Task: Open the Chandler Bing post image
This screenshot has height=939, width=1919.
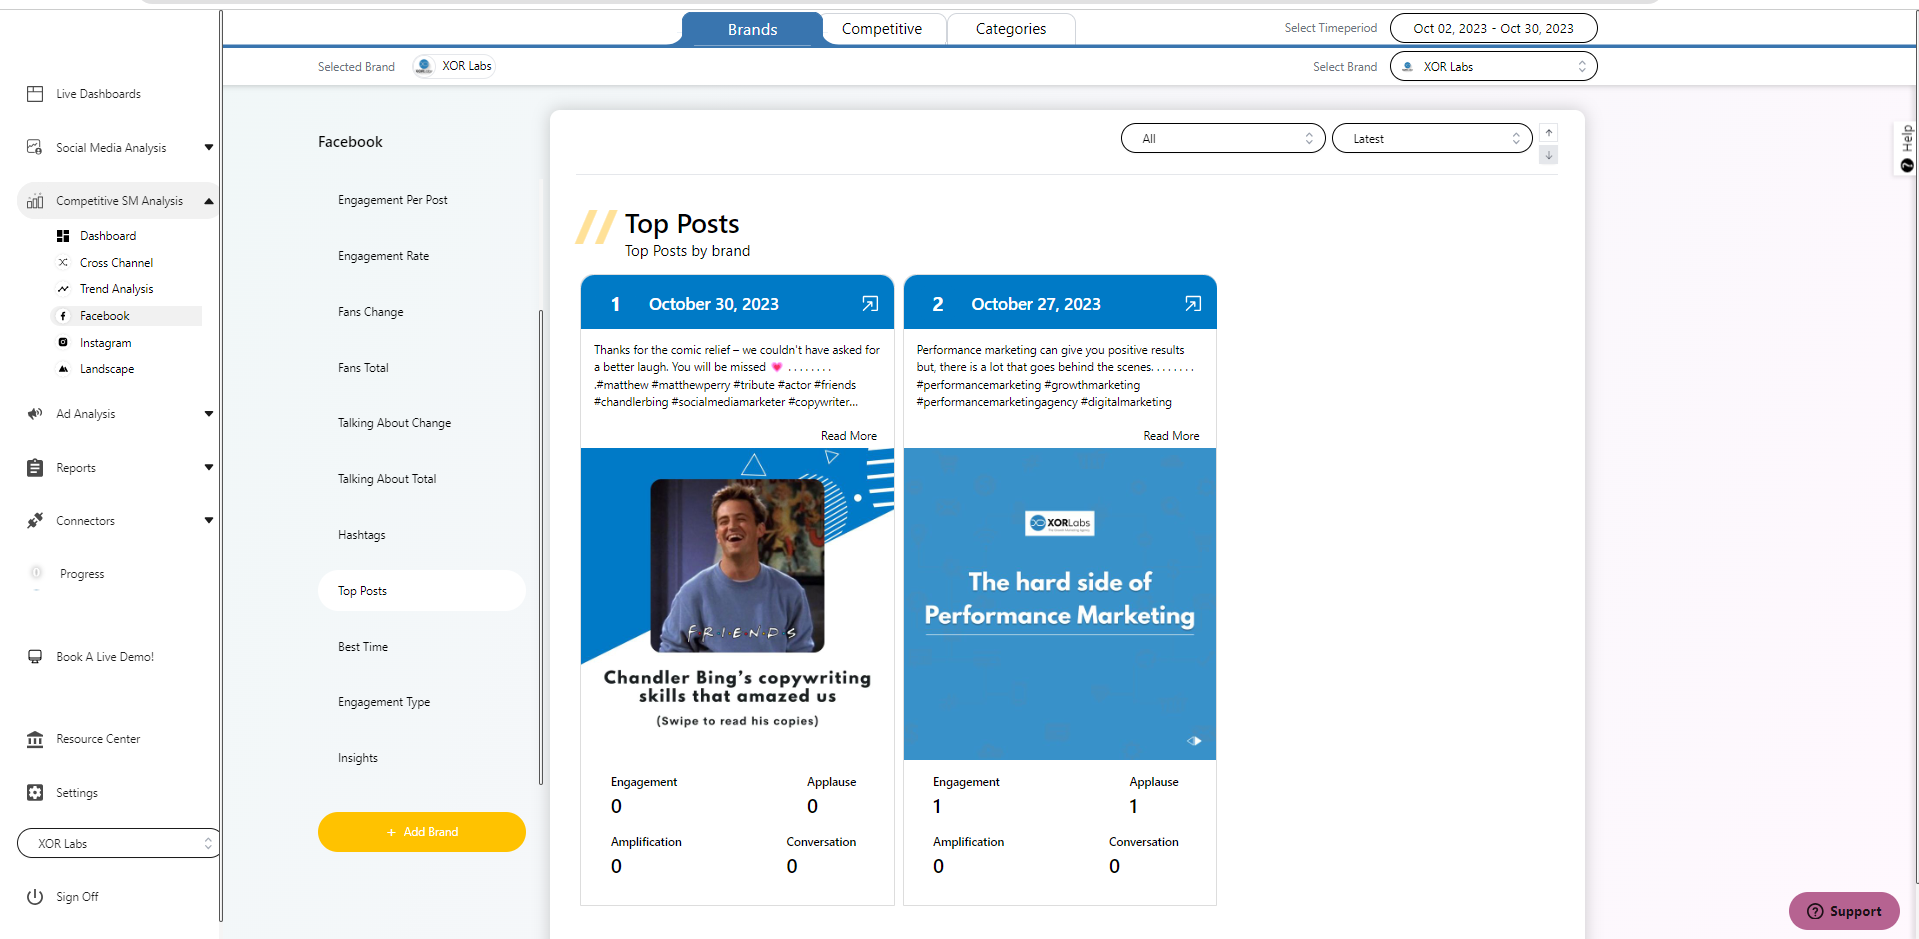Action: (x=737, y=600)
